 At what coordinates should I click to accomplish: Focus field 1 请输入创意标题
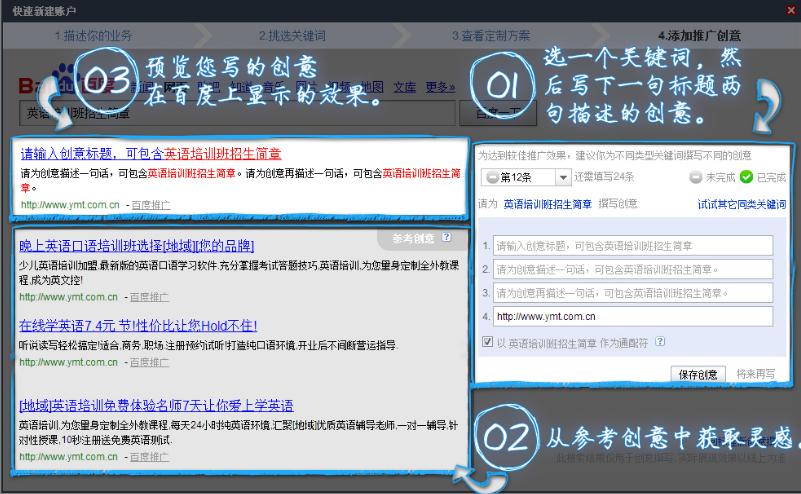point(633,246)
